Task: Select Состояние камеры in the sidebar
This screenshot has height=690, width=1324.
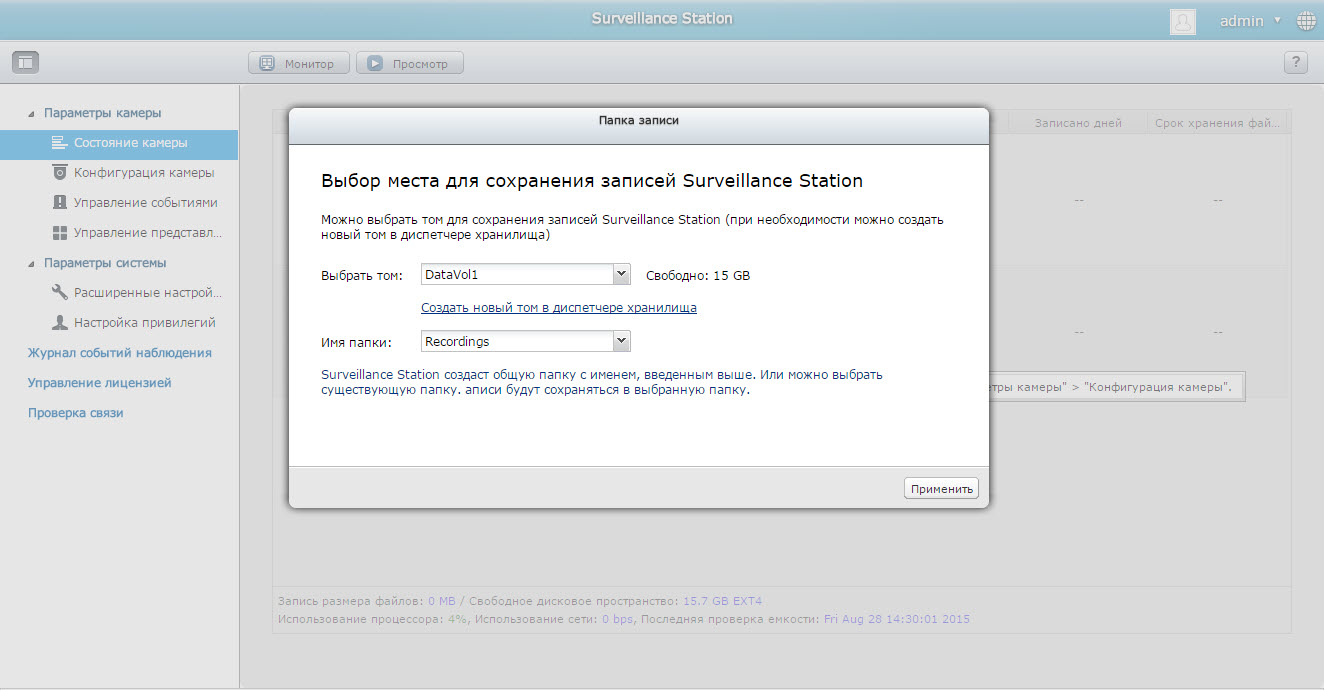Action: (x=119, y=143)
